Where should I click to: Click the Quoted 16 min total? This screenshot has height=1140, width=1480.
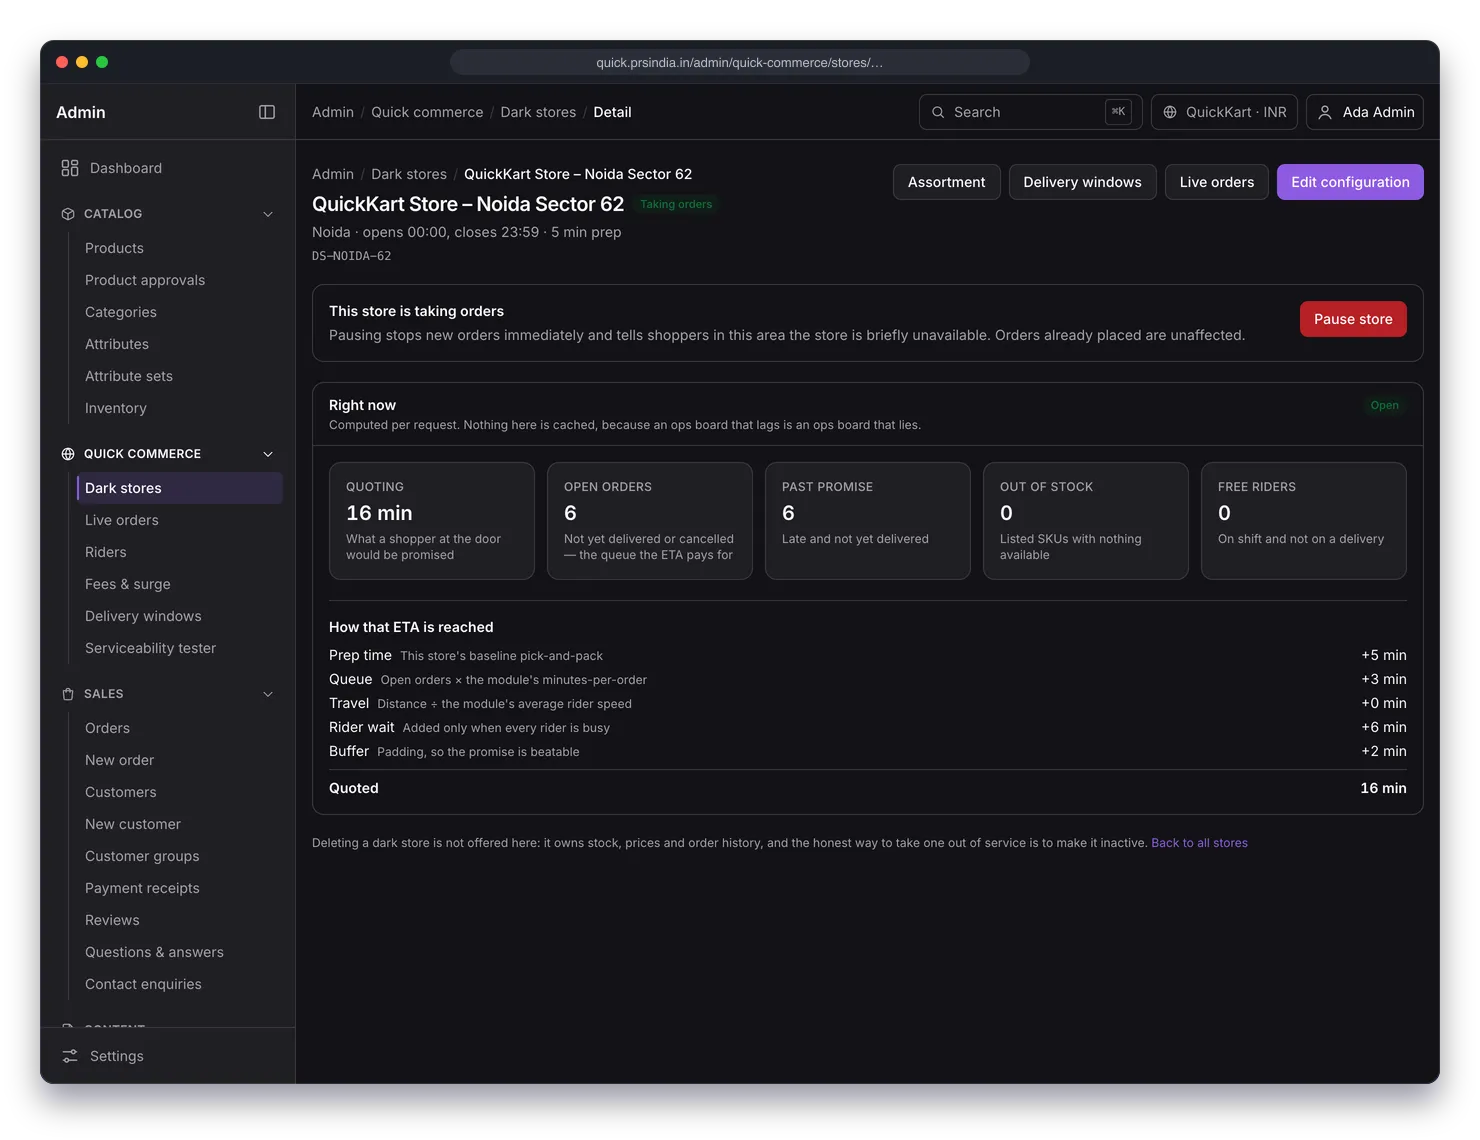pyautogui.click(x=1383, y=788)
